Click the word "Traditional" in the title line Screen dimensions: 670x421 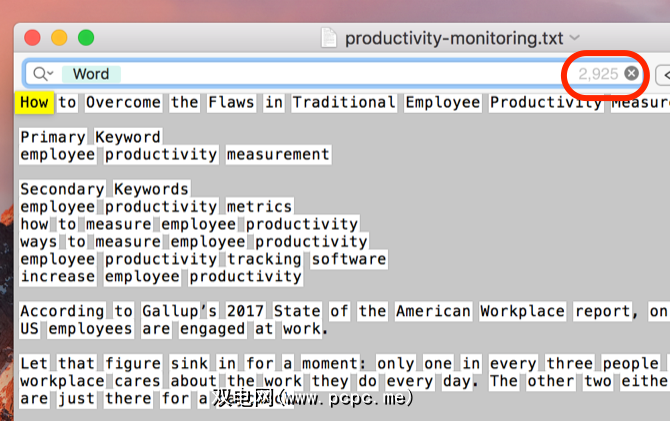click(x=344, y=102)
